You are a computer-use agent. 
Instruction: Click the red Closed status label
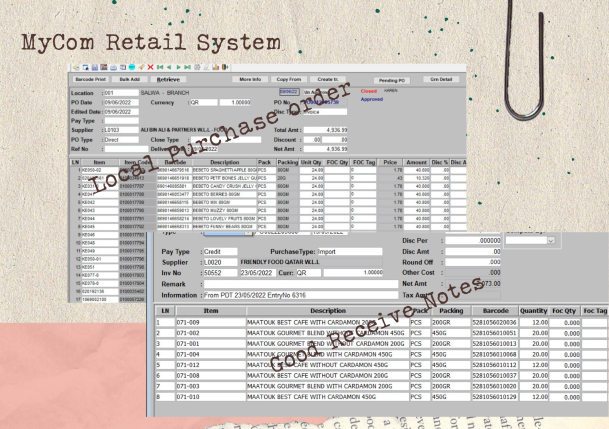click(x=369, y=91)
